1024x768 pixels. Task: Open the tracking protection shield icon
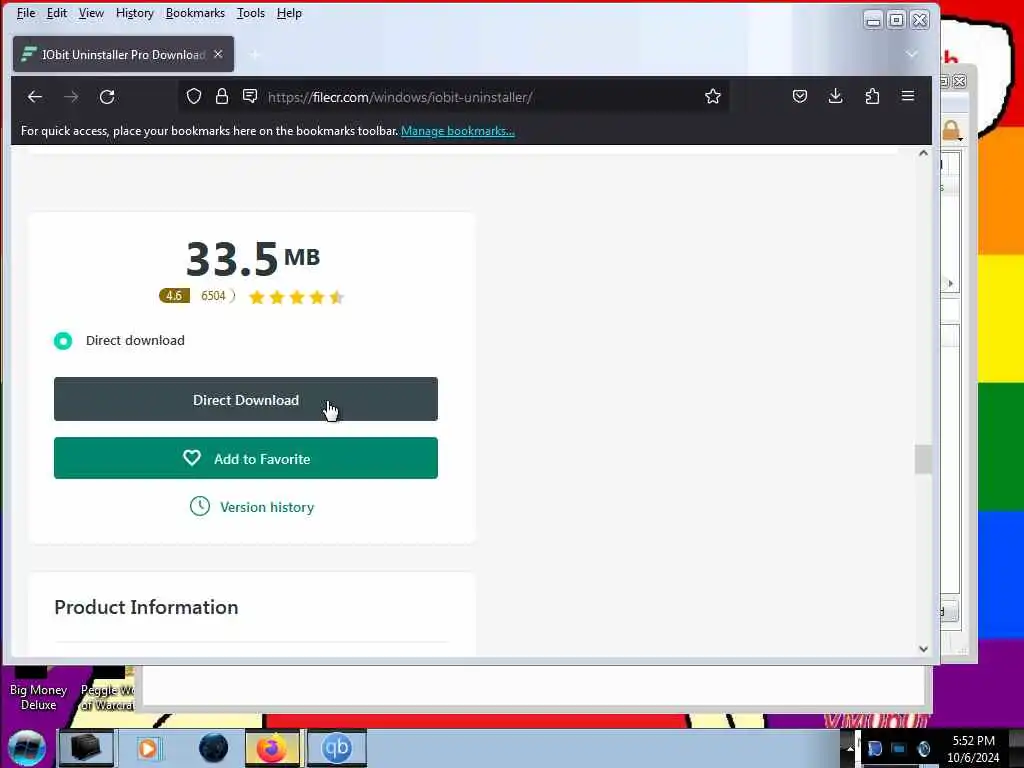(x=194, y=97)
